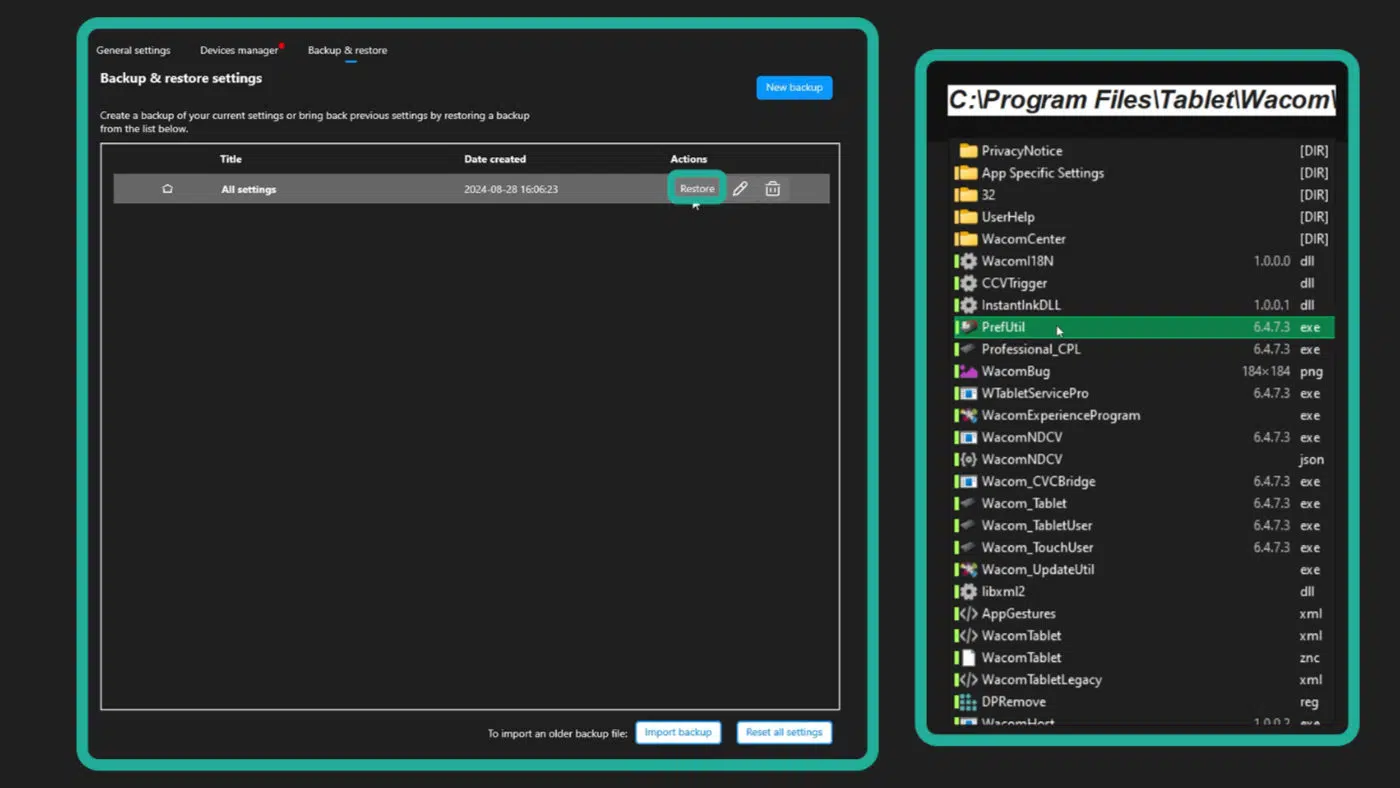
Task: Click the UserHelp folder icon
Action: coord(967,217)
